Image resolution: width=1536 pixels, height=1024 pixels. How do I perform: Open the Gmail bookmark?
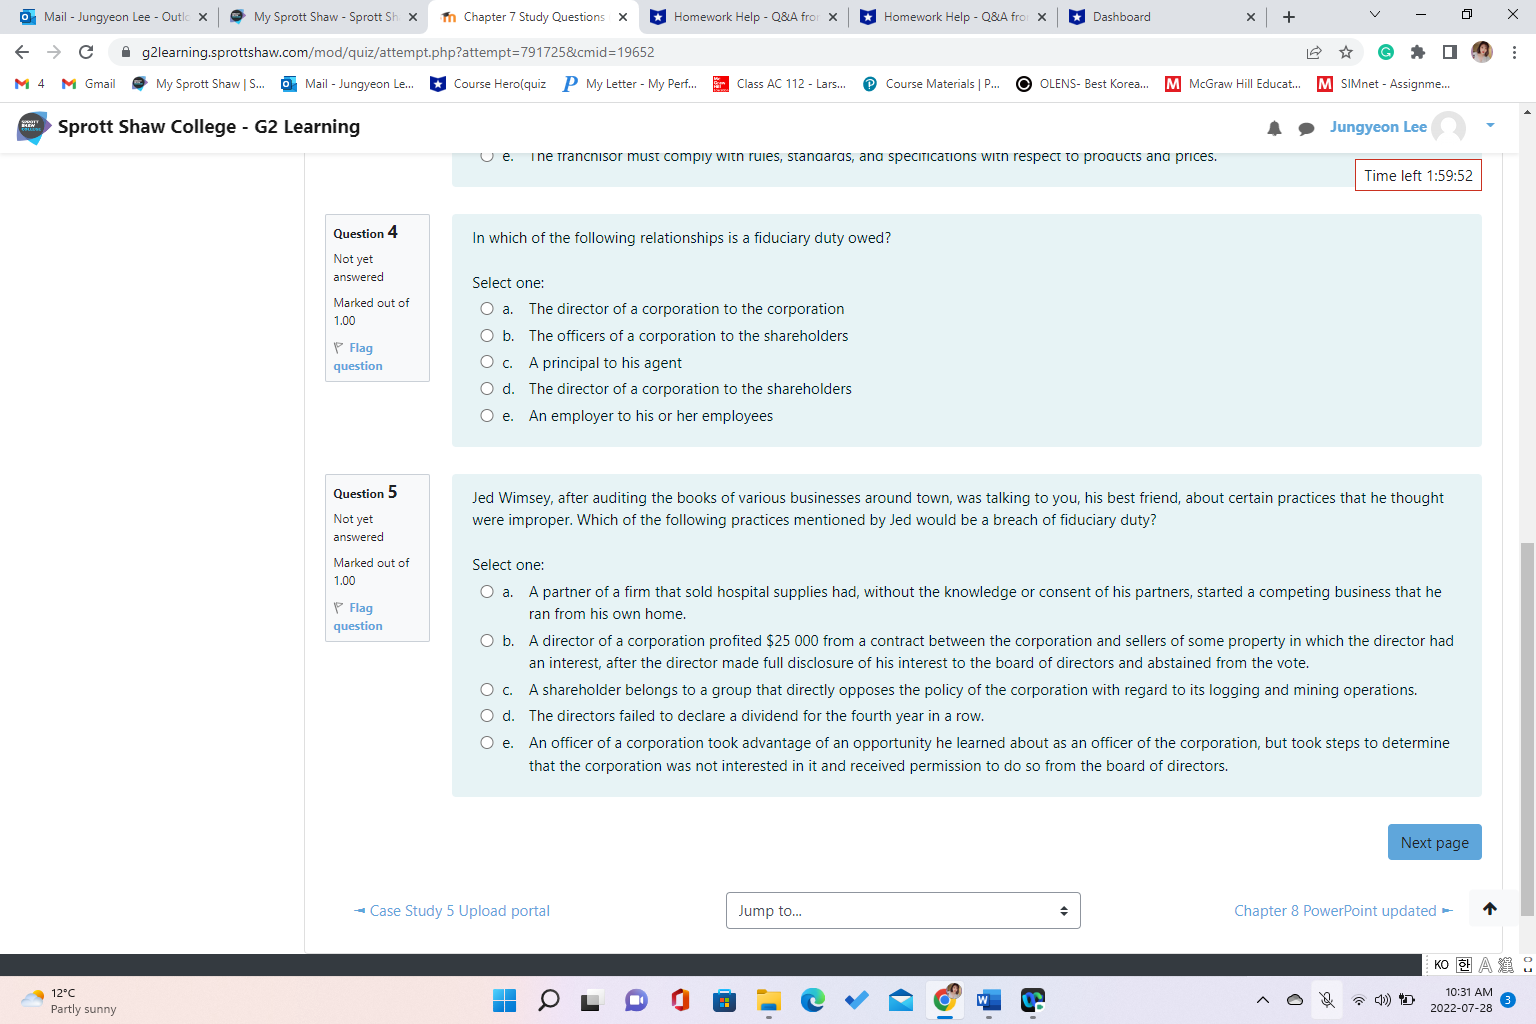pos(89,84)
